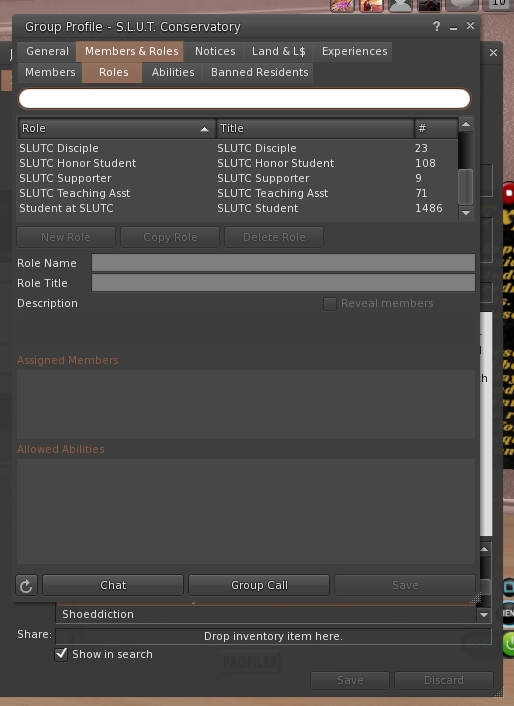This screenshot has width=514, height=706.
Task: Switch to the Notices tab
Action: click(215, 51)
